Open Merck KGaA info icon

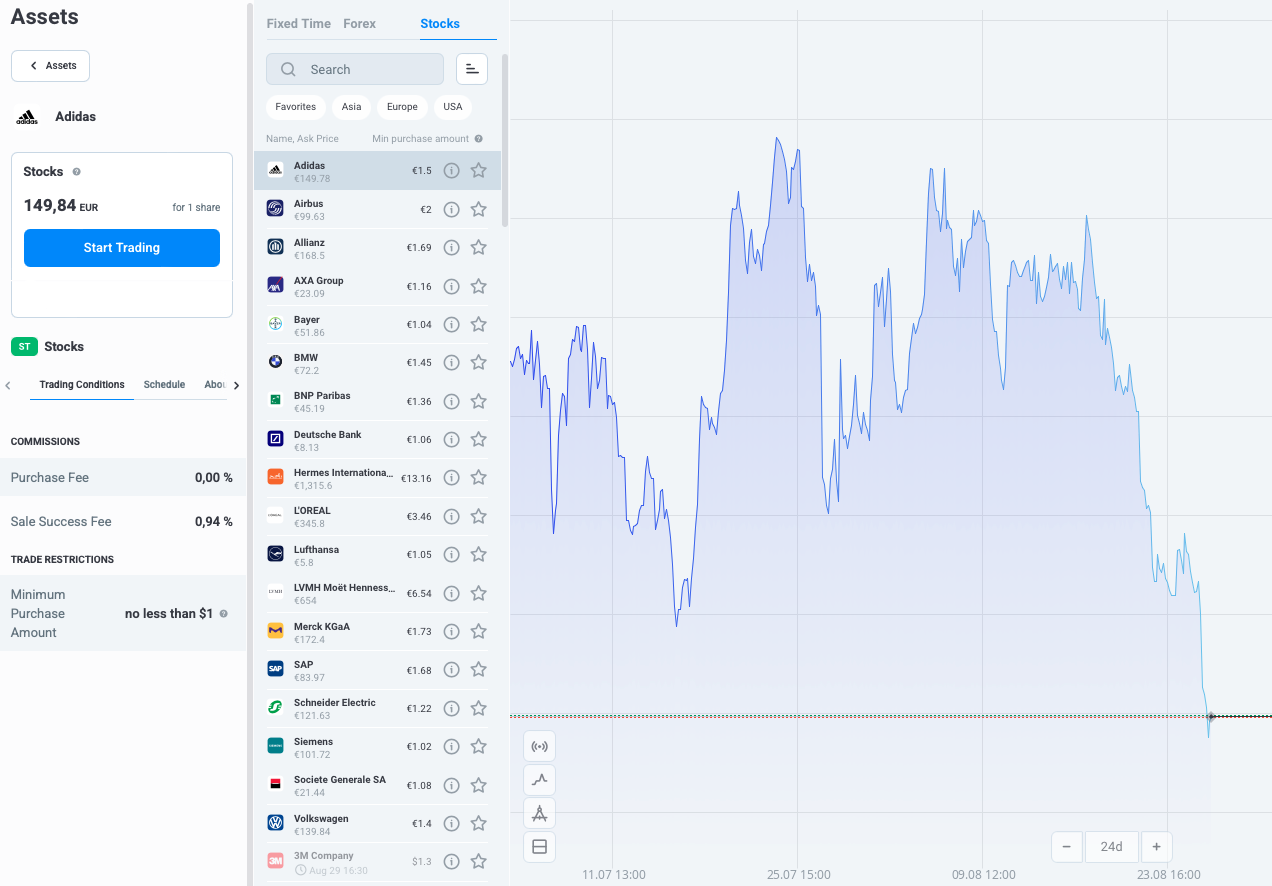pos(451,631)
